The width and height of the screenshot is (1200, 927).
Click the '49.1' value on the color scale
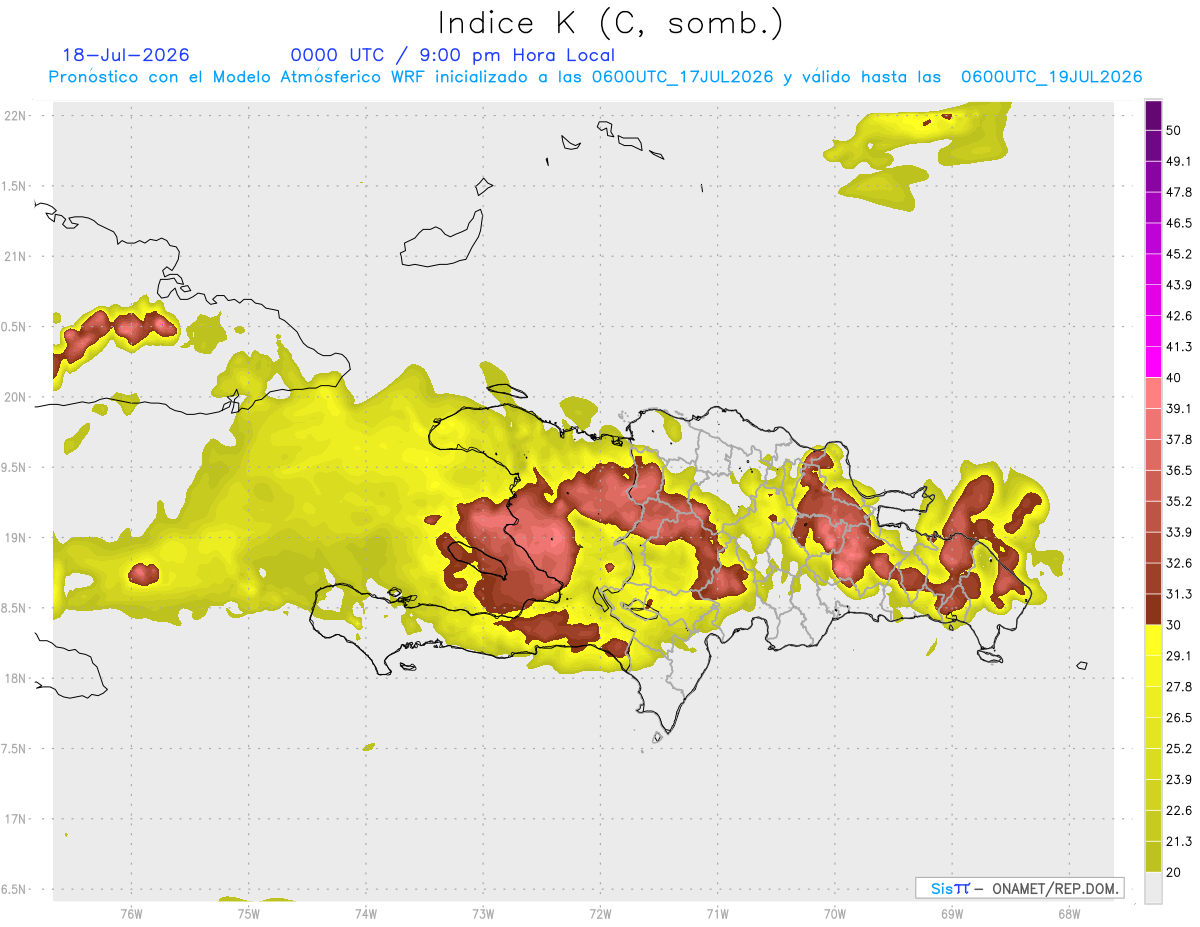pyautogui.click(x=1179, y=161)
